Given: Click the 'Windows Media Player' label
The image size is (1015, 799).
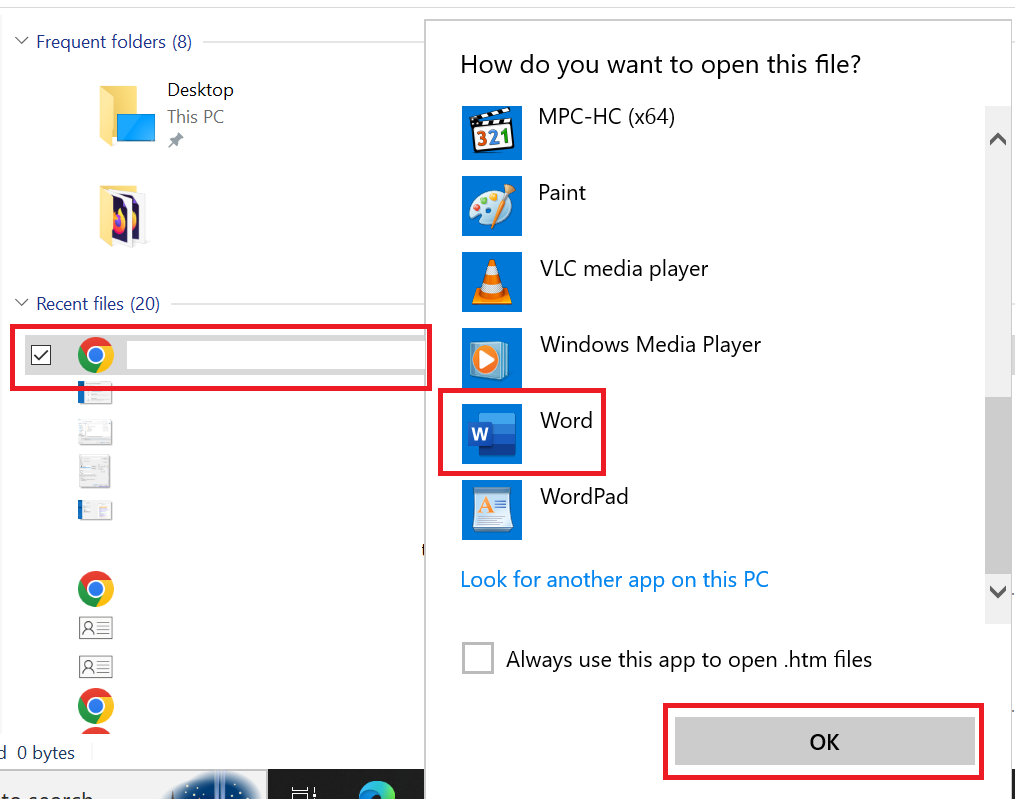Looking at the screenshot, I should 651,344.
